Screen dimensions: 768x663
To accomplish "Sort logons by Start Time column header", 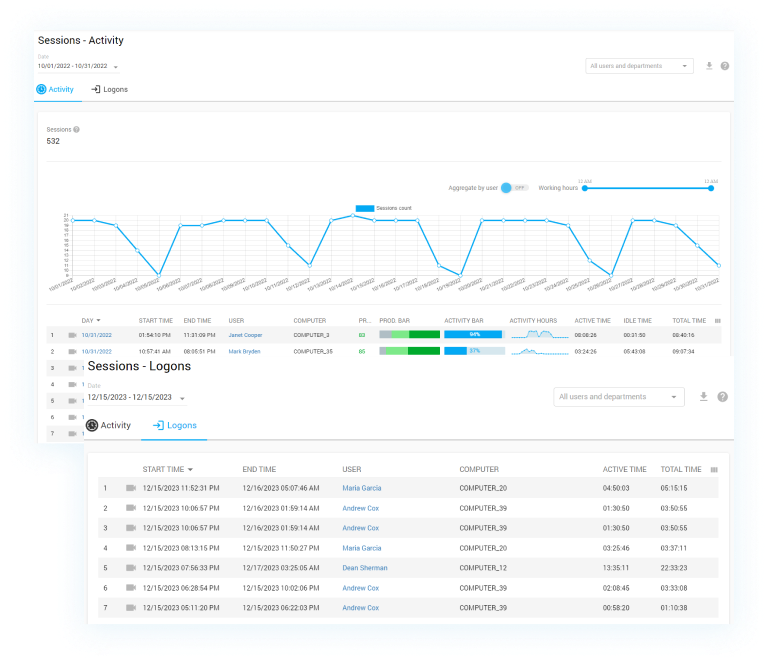I will [163, 469].
